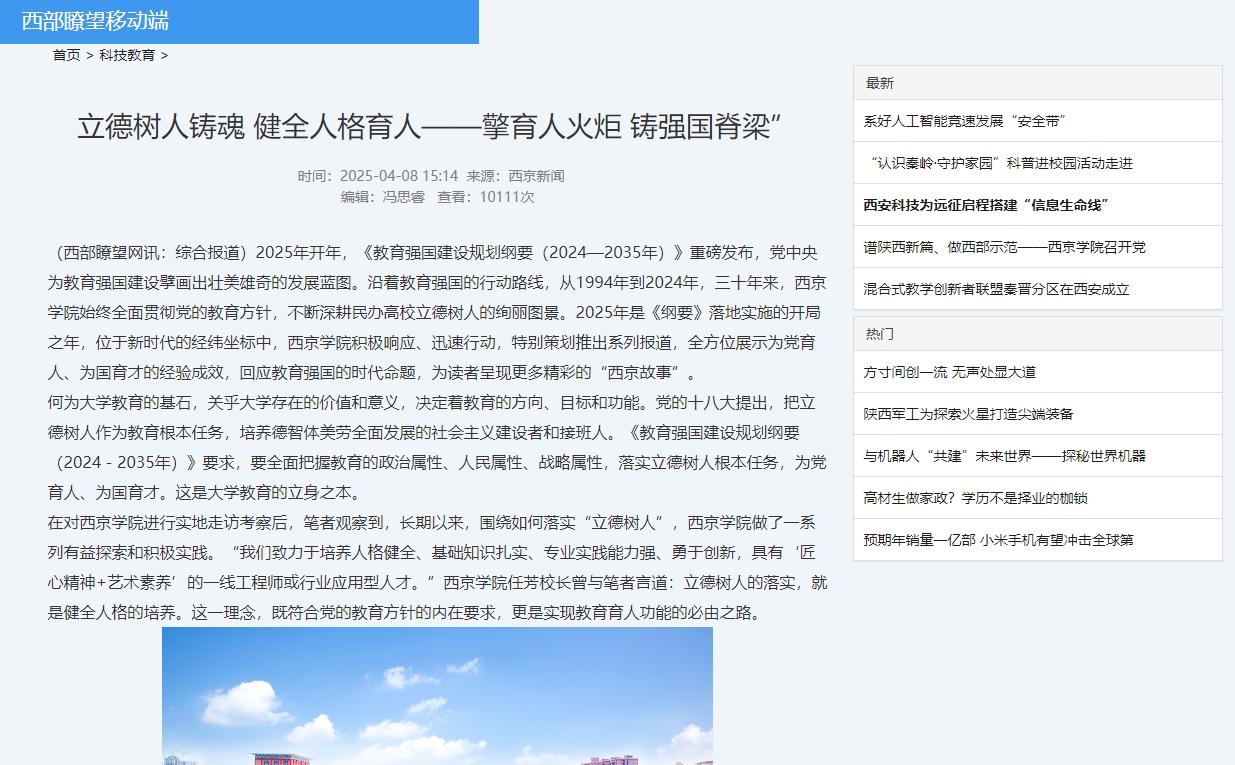Viewport: 1235px width, 765px height.
Task: Open 与机器人“共建”未来世界 article
Action: click(1004, 456)
